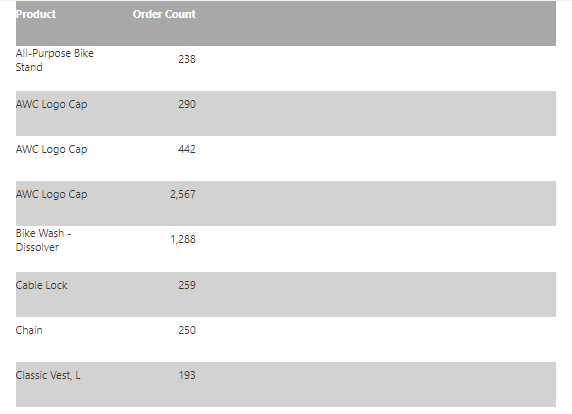
Task: Click the Order Count column header
Action: [x=164, y=14]
